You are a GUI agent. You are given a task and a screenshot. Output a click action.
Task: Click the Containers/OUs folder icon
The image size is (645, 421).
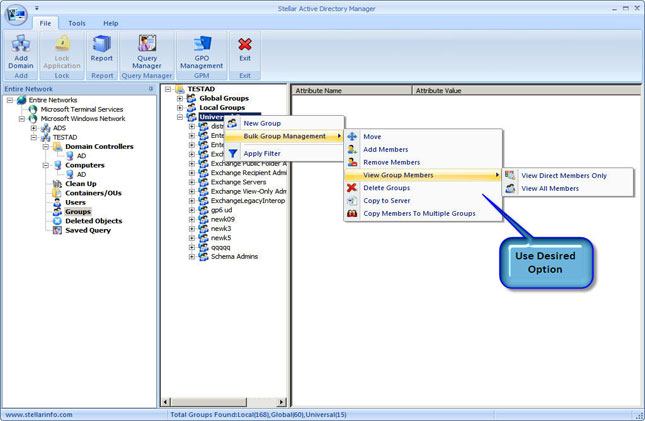[x=57, y=193]
